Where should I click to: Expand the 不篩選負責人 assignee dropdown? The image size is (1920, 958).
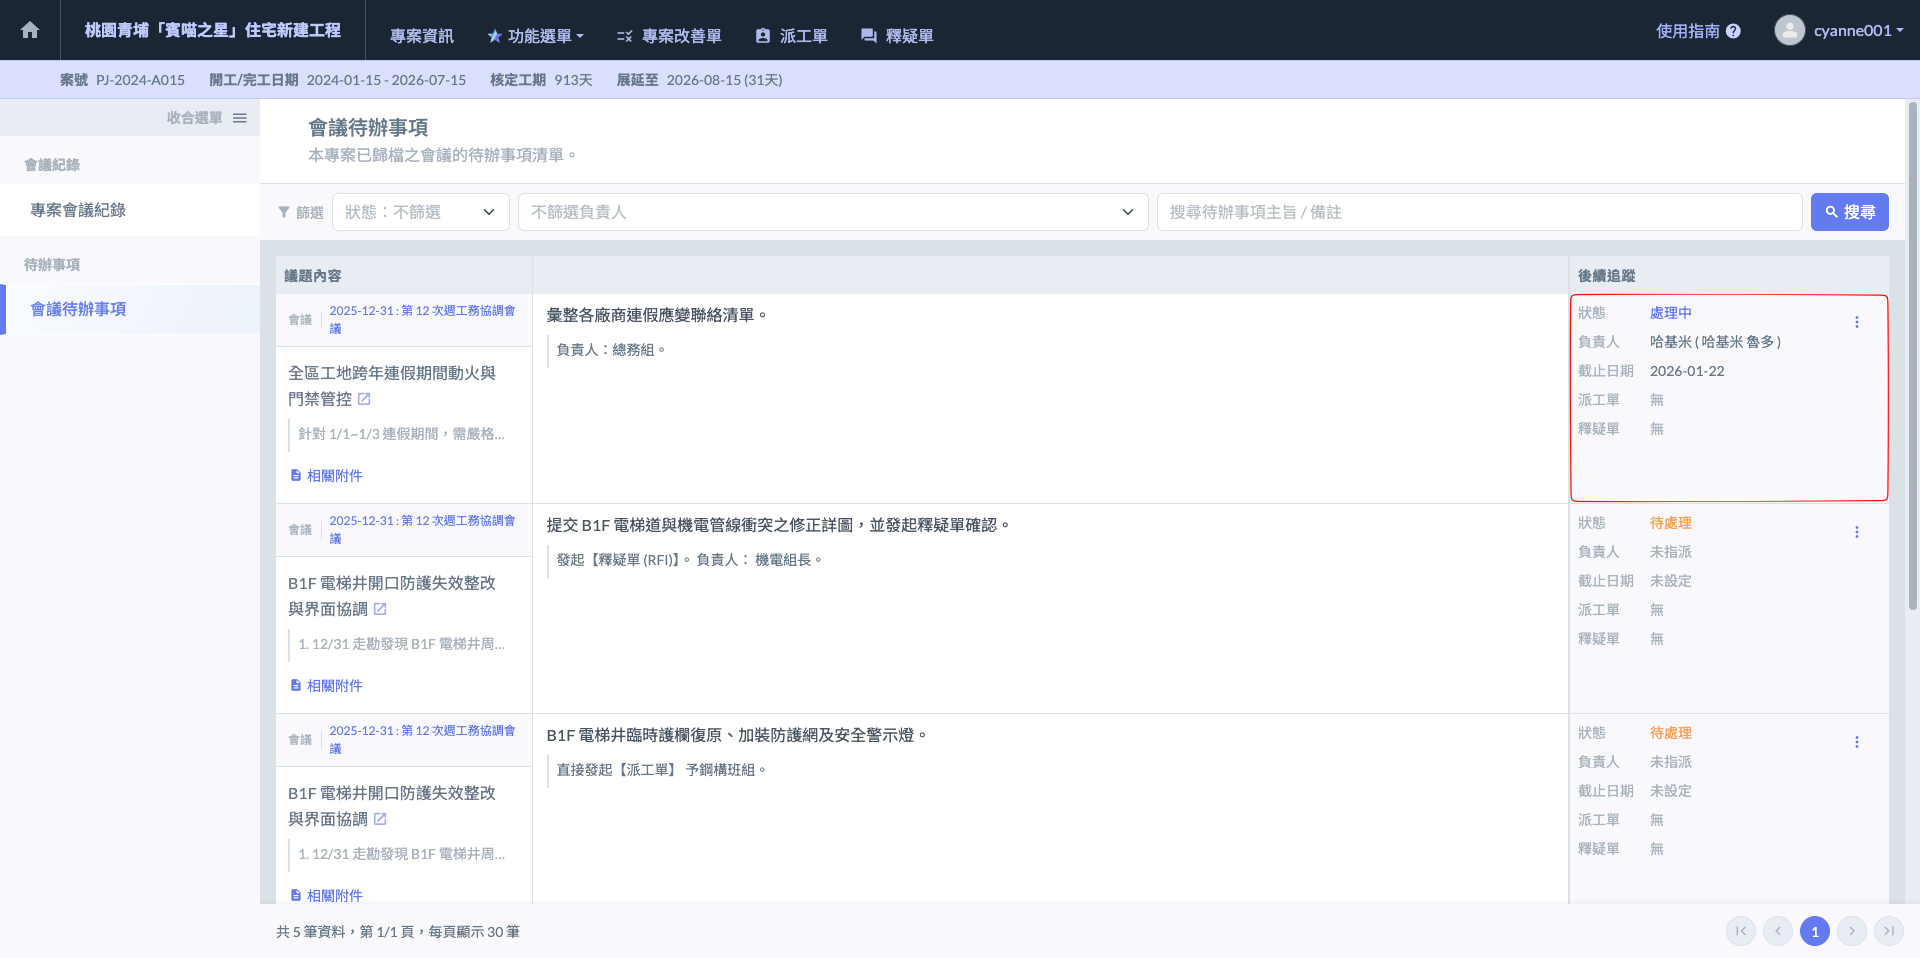pyautogui.click(x=832, y=212)
